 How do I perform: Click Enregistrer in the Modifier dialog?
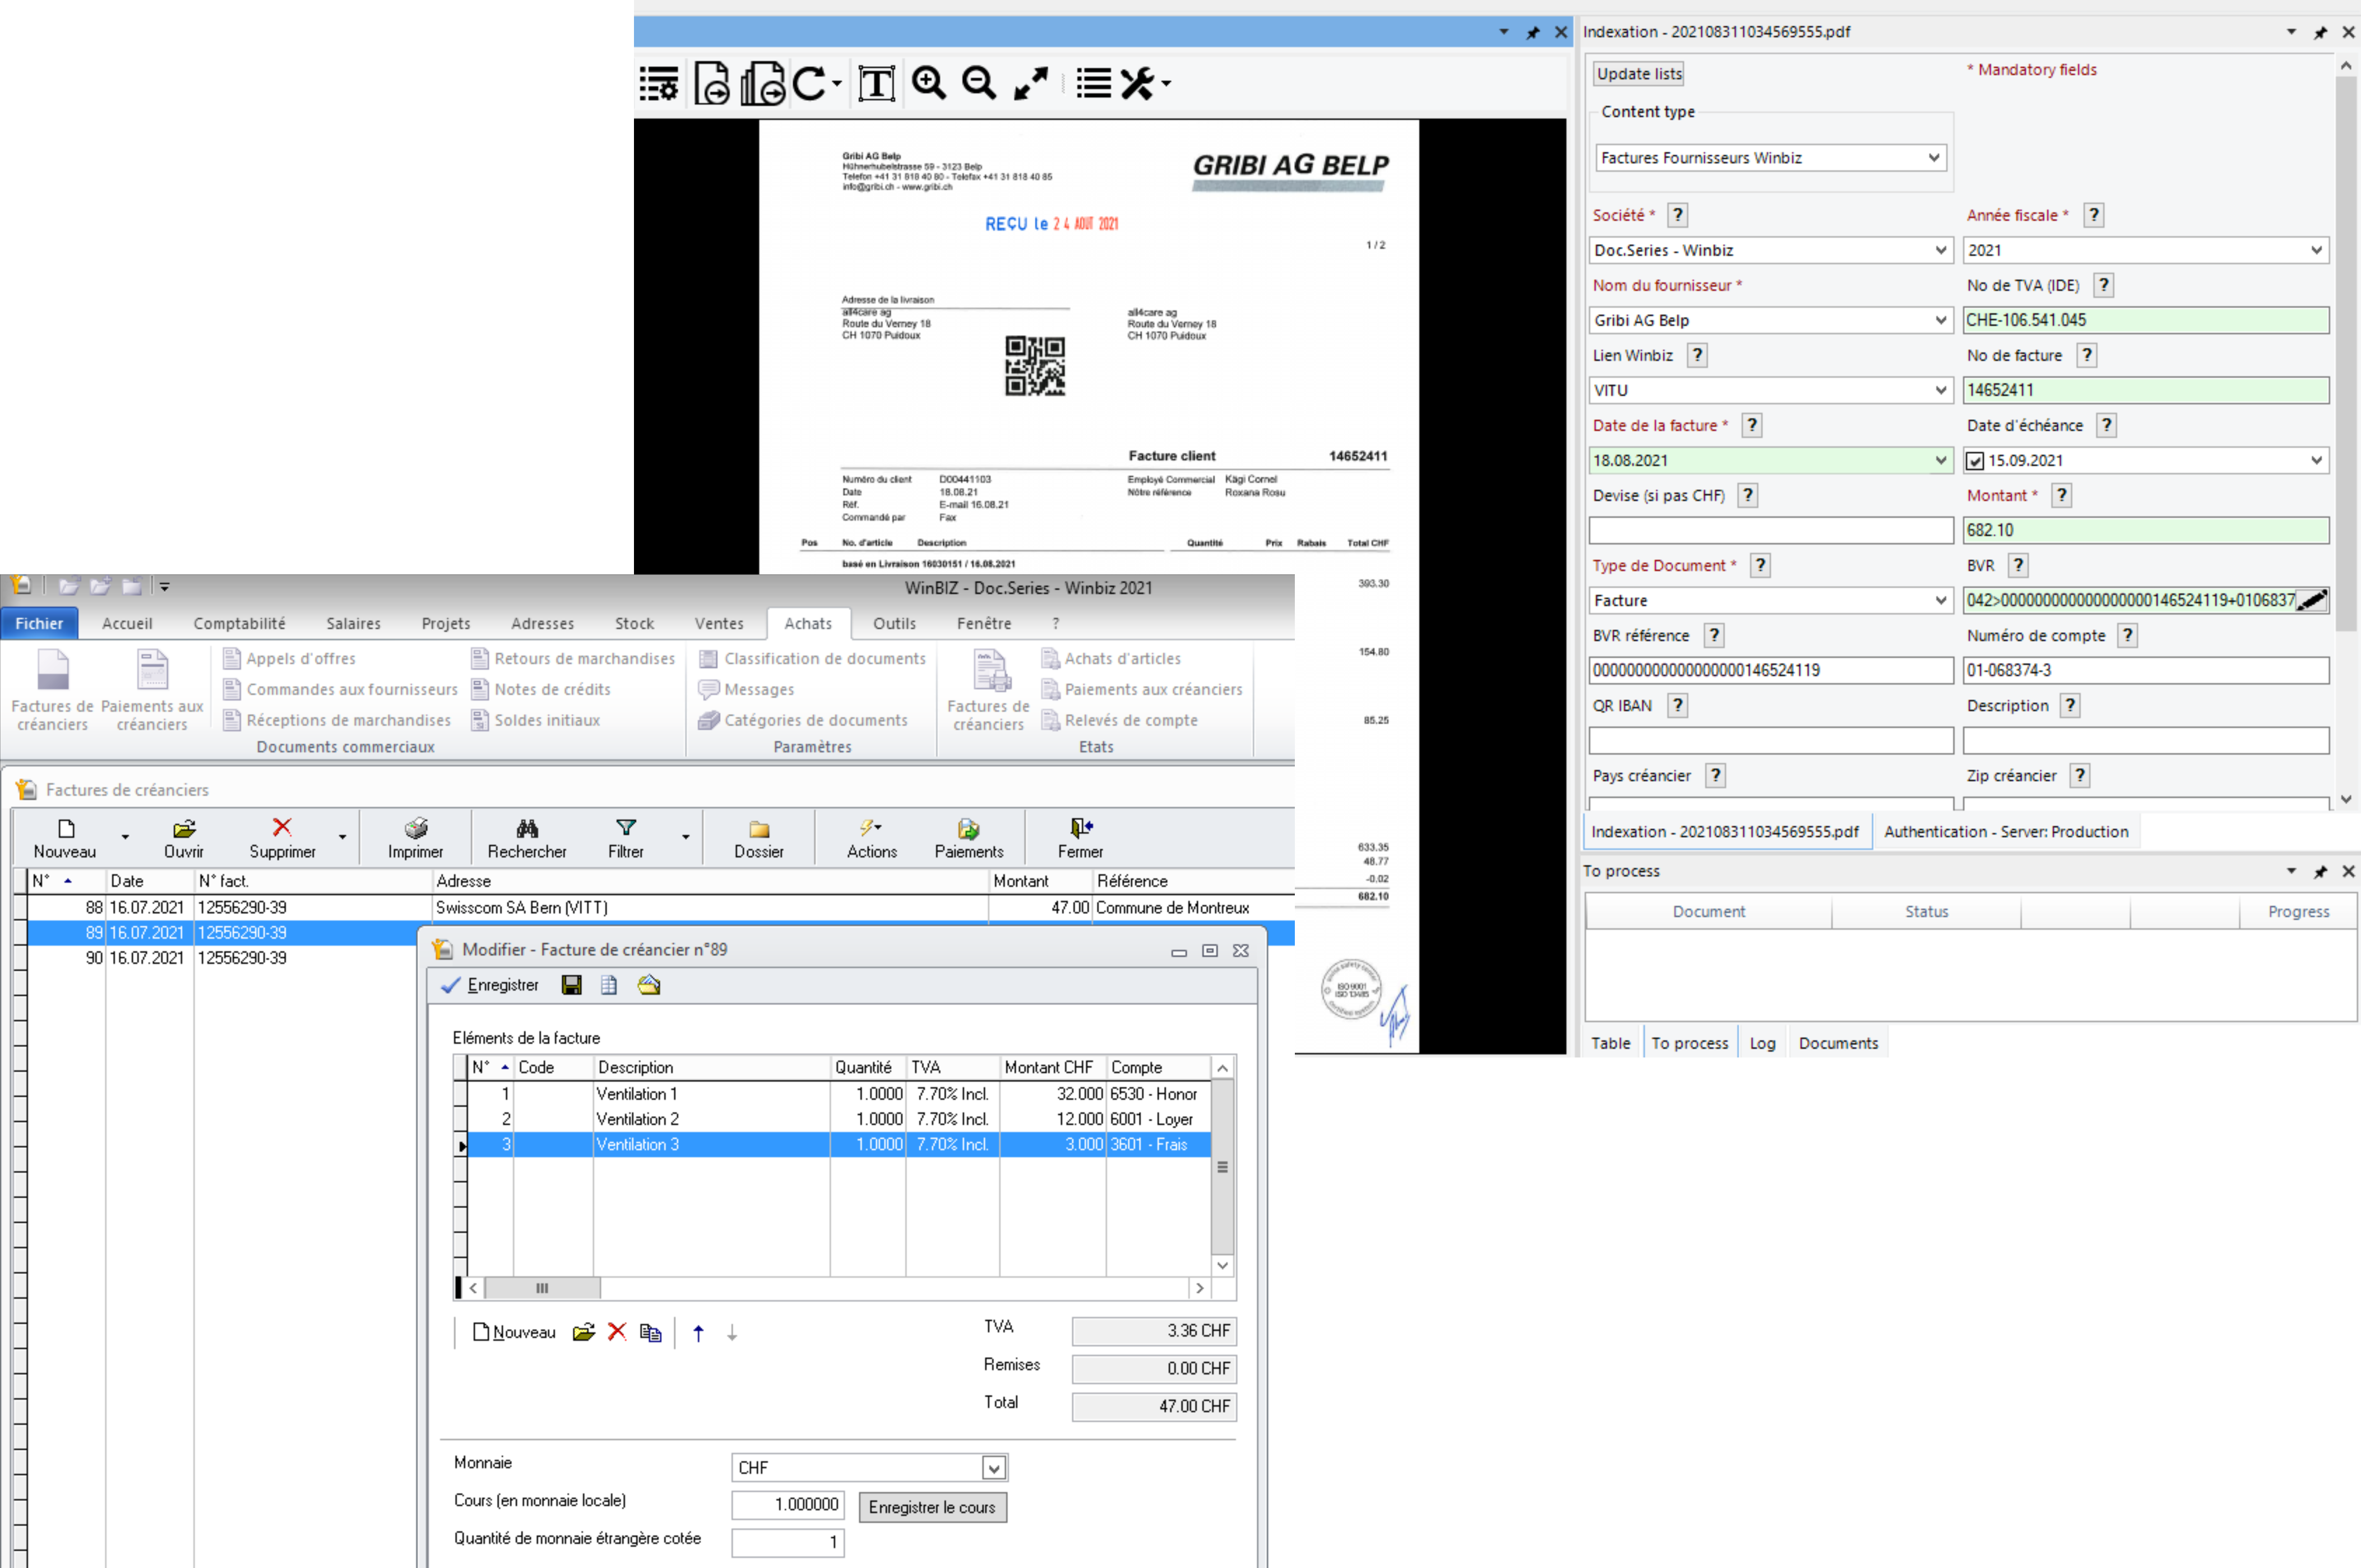click(x=490, y=985)
